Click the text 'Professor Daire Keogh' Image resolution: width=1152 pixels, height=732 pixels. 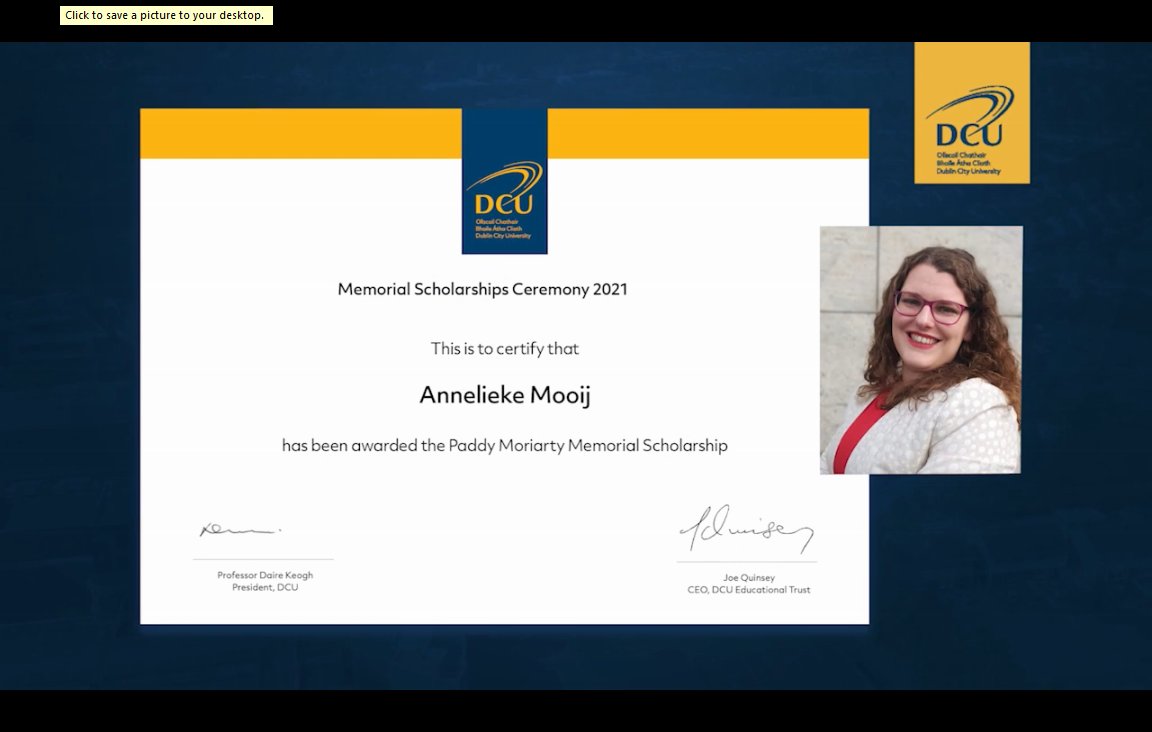(x=265, y=575)
